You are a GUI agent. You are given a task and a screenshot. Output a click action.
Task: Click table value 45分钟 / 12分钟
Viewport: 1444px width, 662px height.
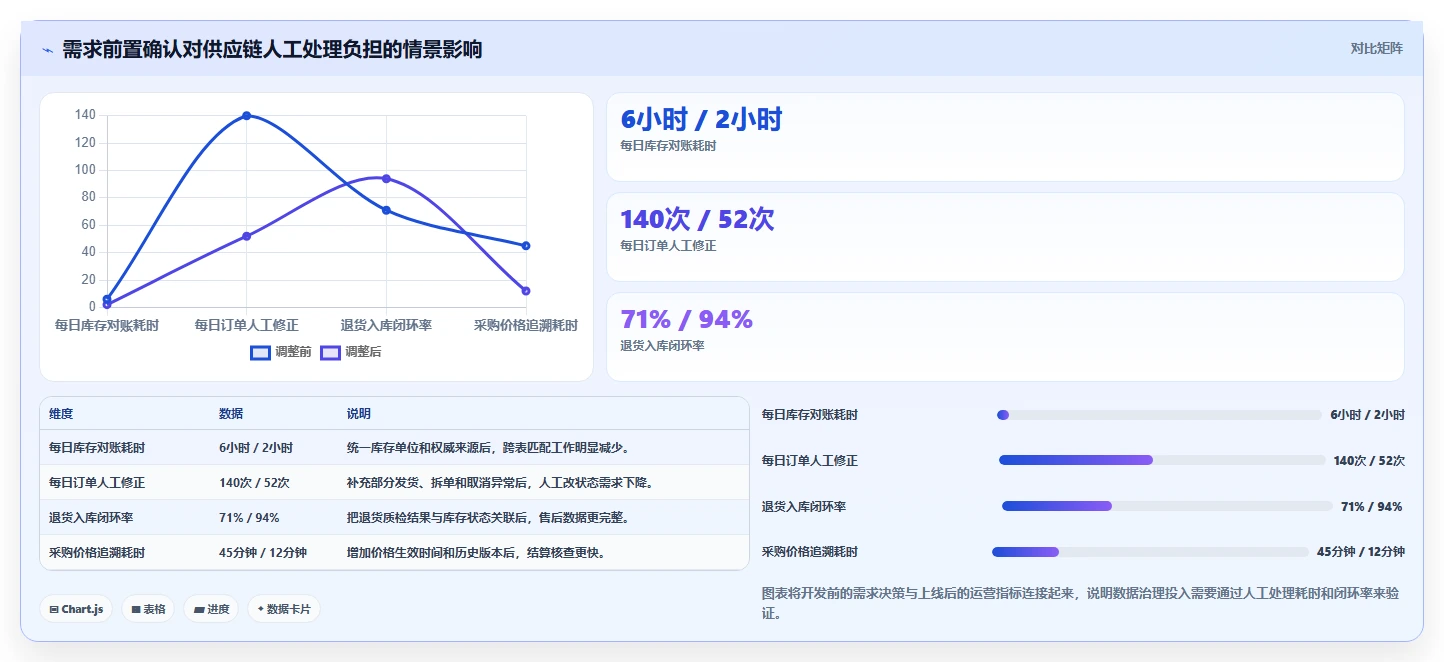263,553
